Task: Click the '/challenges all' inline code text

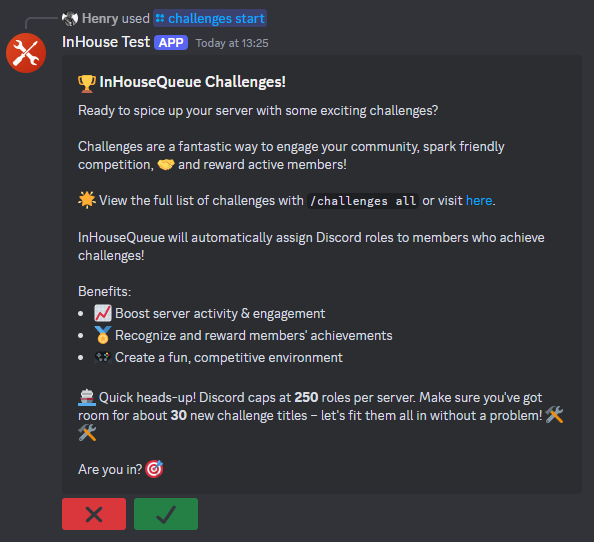Action: tap(363, 201)
